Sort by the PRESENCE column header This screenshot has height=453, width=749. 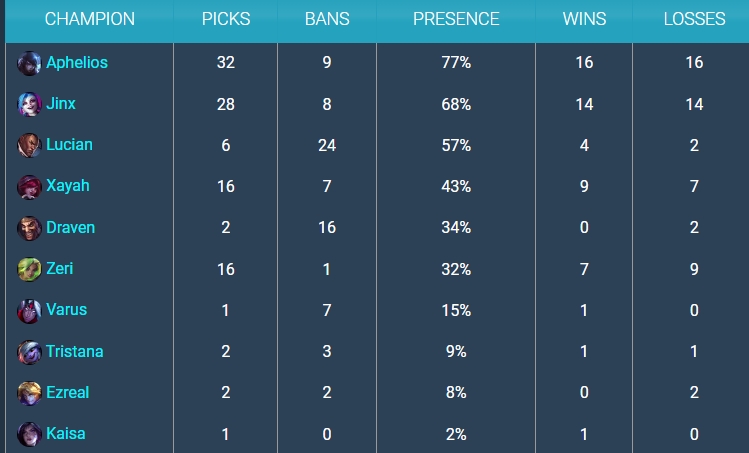coord(456,19)
